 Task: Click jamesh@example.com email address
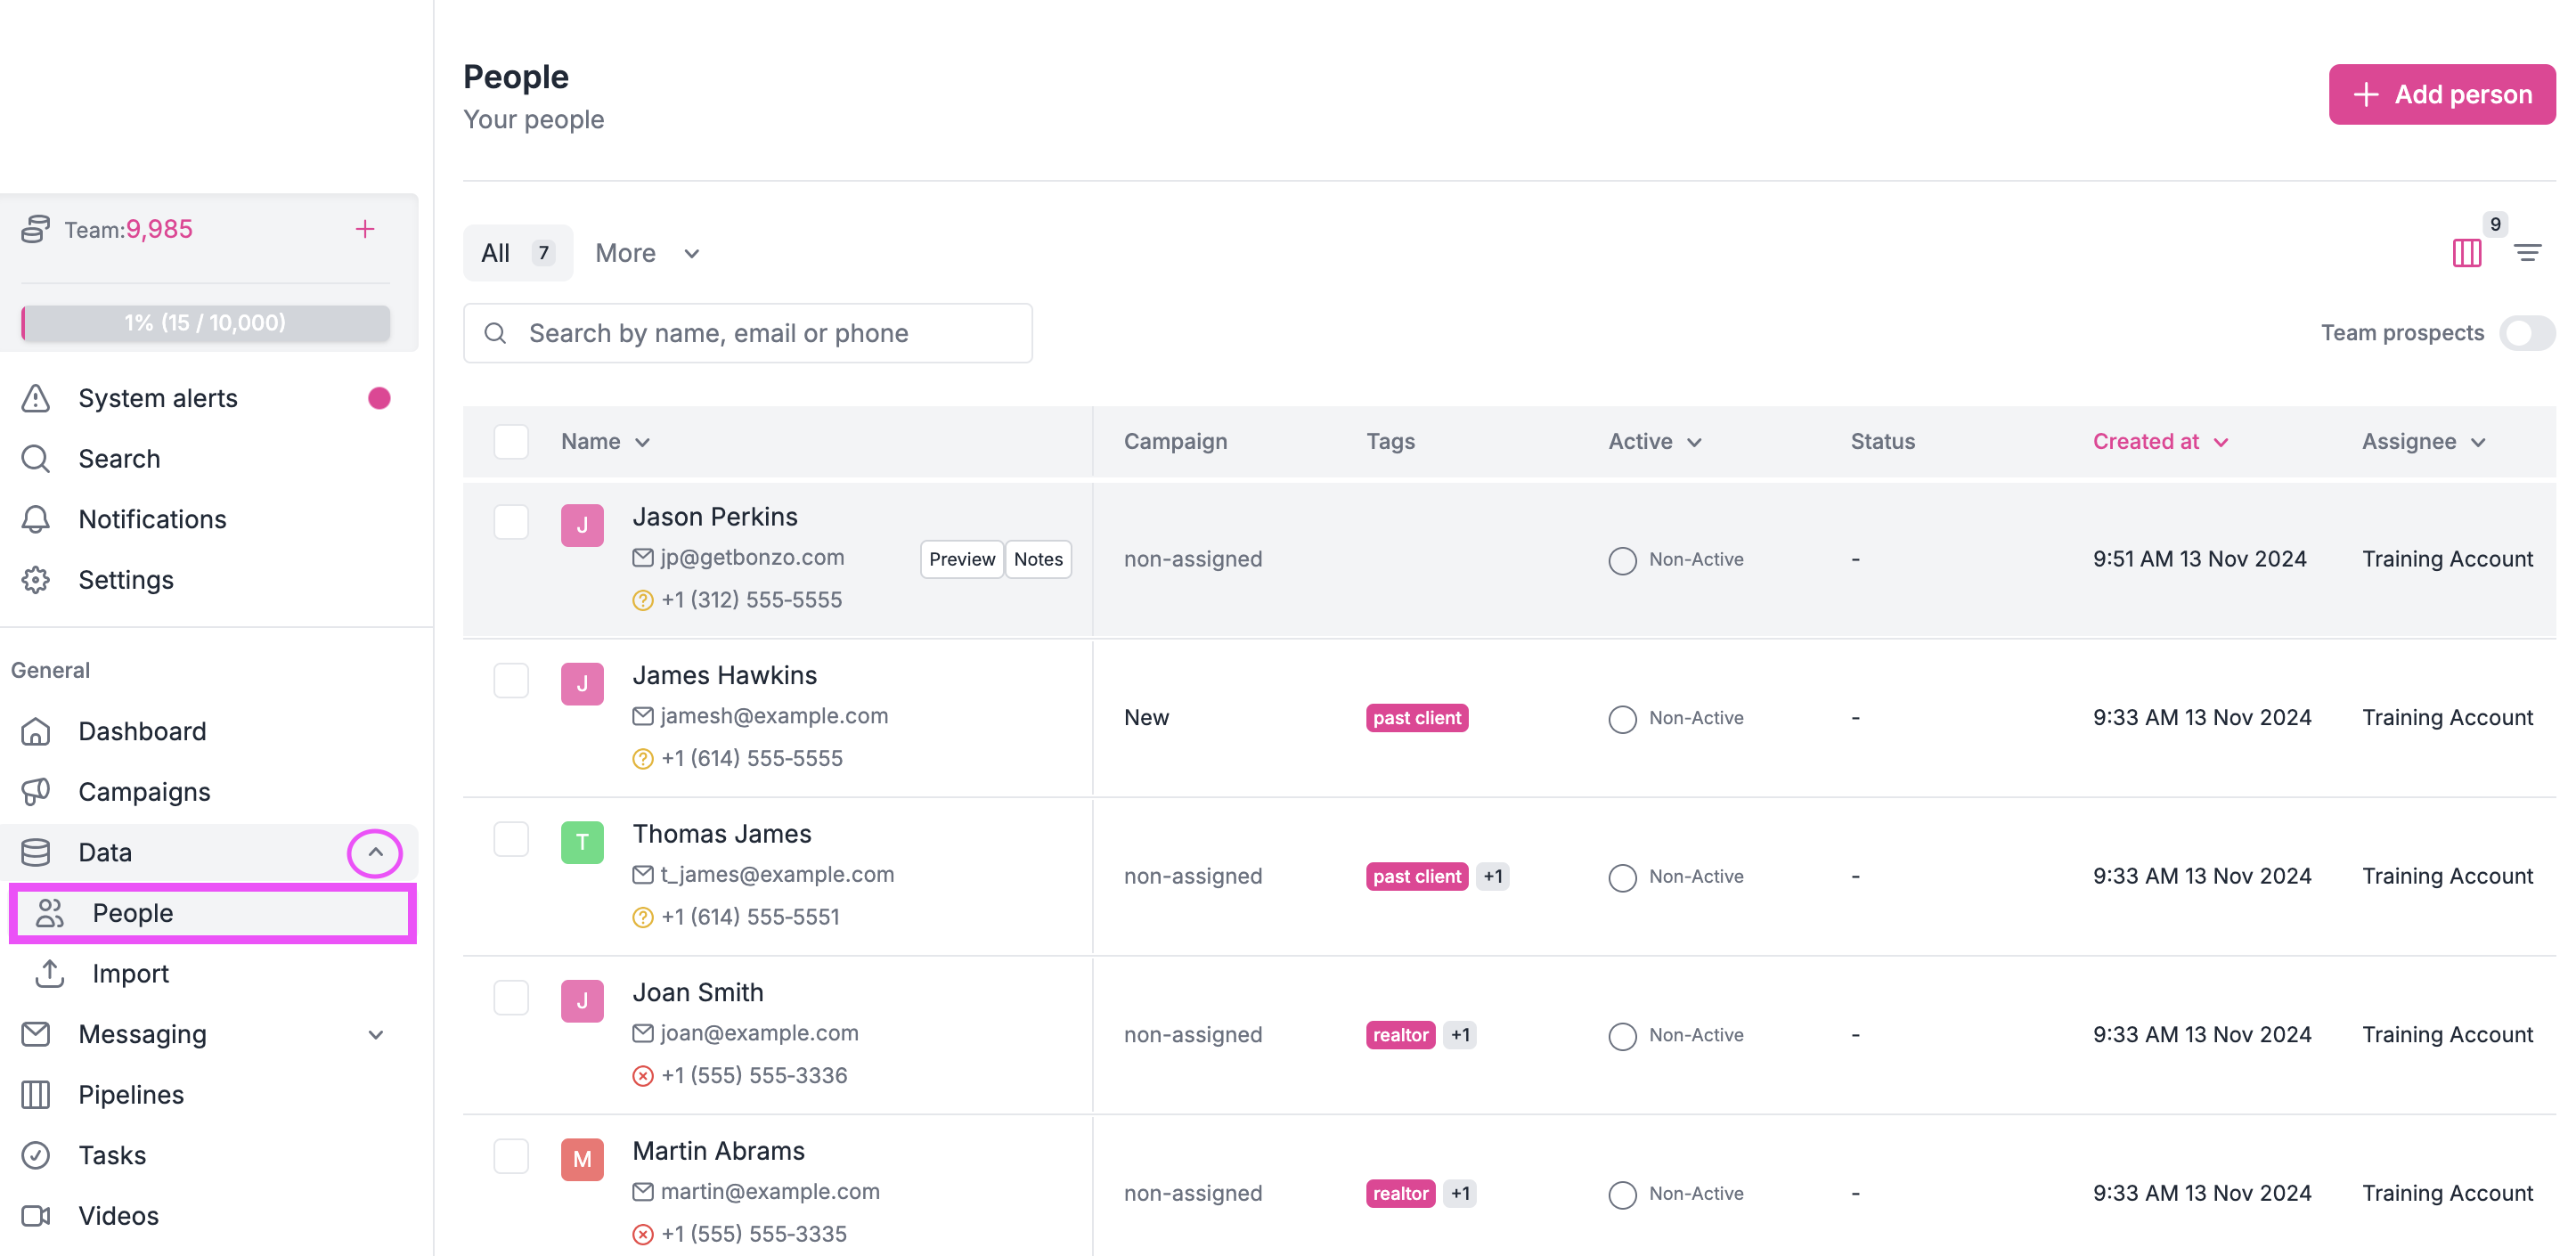point(774,716)
